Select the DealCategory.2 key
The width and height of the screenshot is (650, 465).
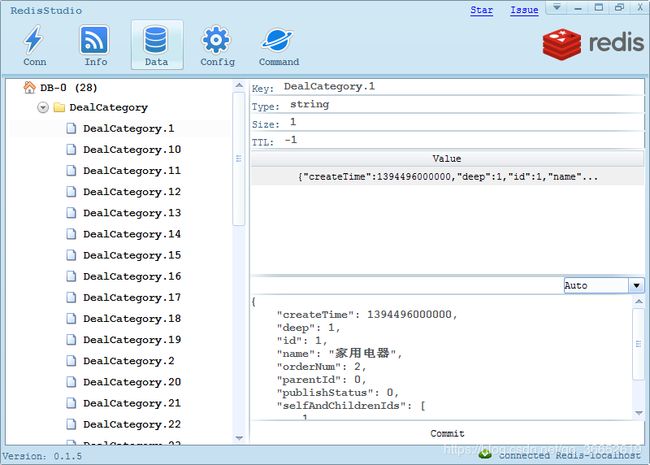click(129, 361)
